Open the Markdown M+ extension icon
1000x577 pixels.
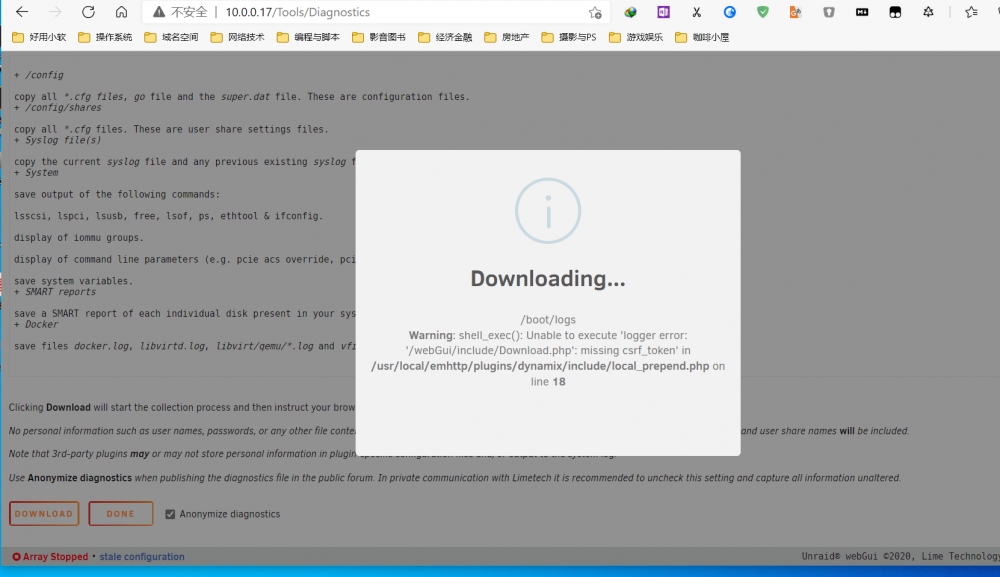pyautogui.click(x=862, y=12)
